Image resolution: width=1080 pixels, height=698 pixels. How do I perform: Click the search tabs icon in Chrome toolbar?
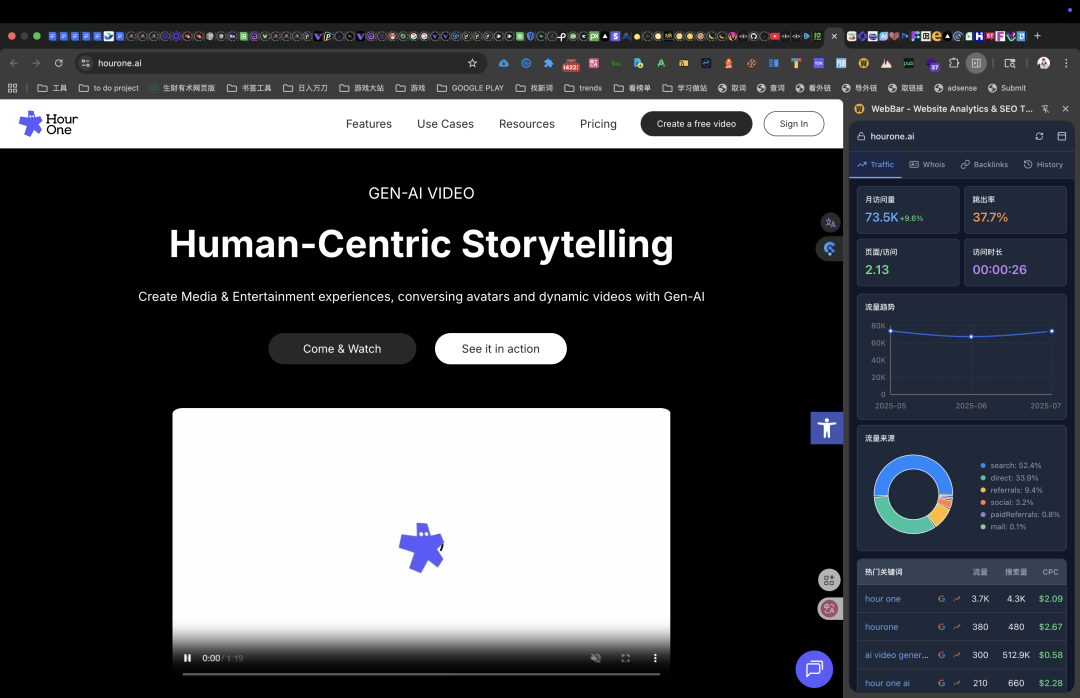tap(1010, 63)
